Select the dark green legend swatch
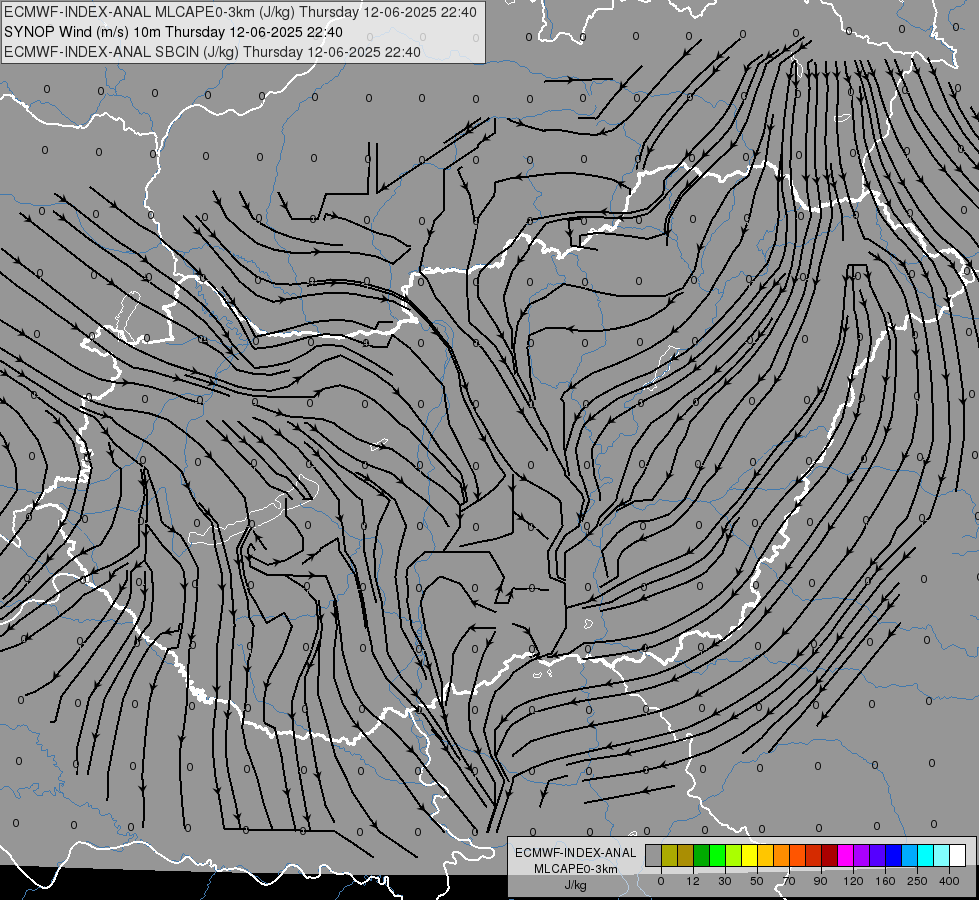979x900 pixels. click(702, 855)
